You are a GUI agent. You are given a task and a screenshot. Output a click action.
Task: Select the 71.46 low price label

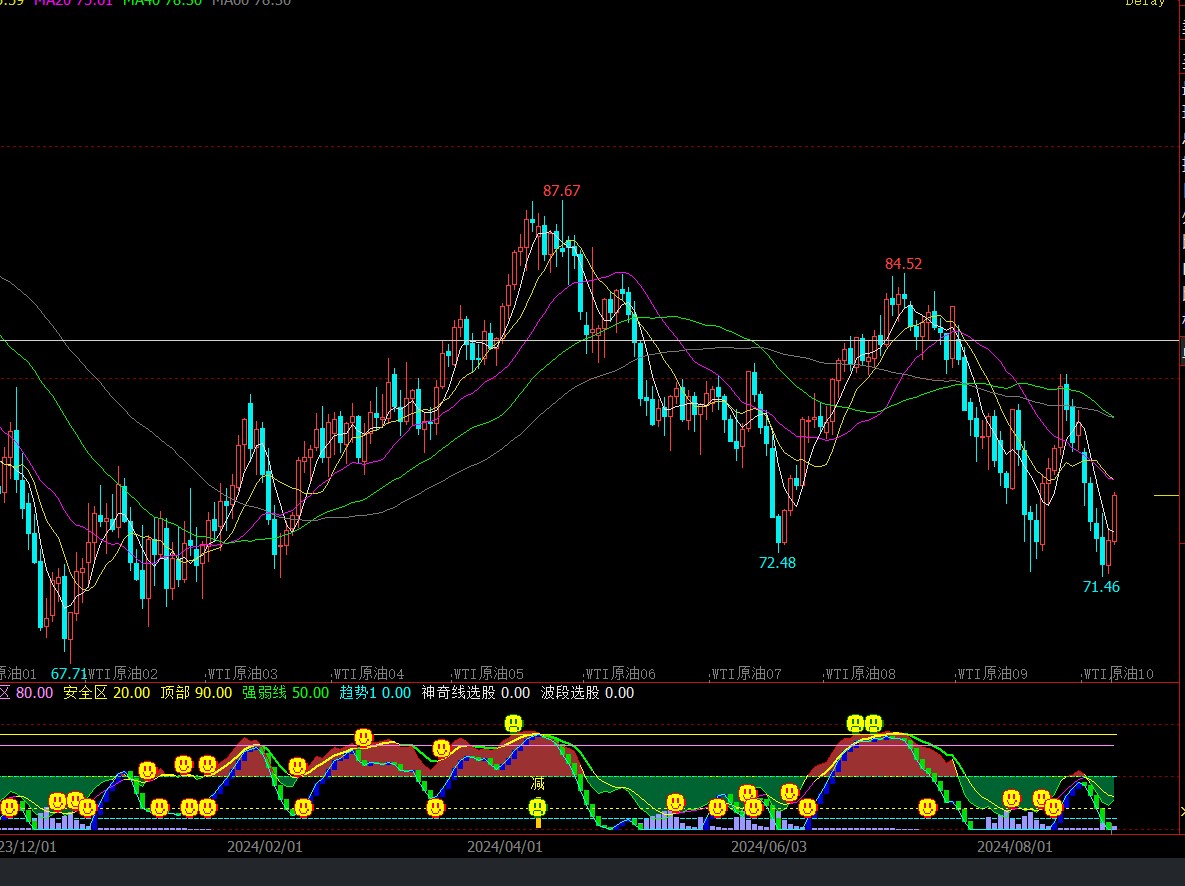[1101, 587]
